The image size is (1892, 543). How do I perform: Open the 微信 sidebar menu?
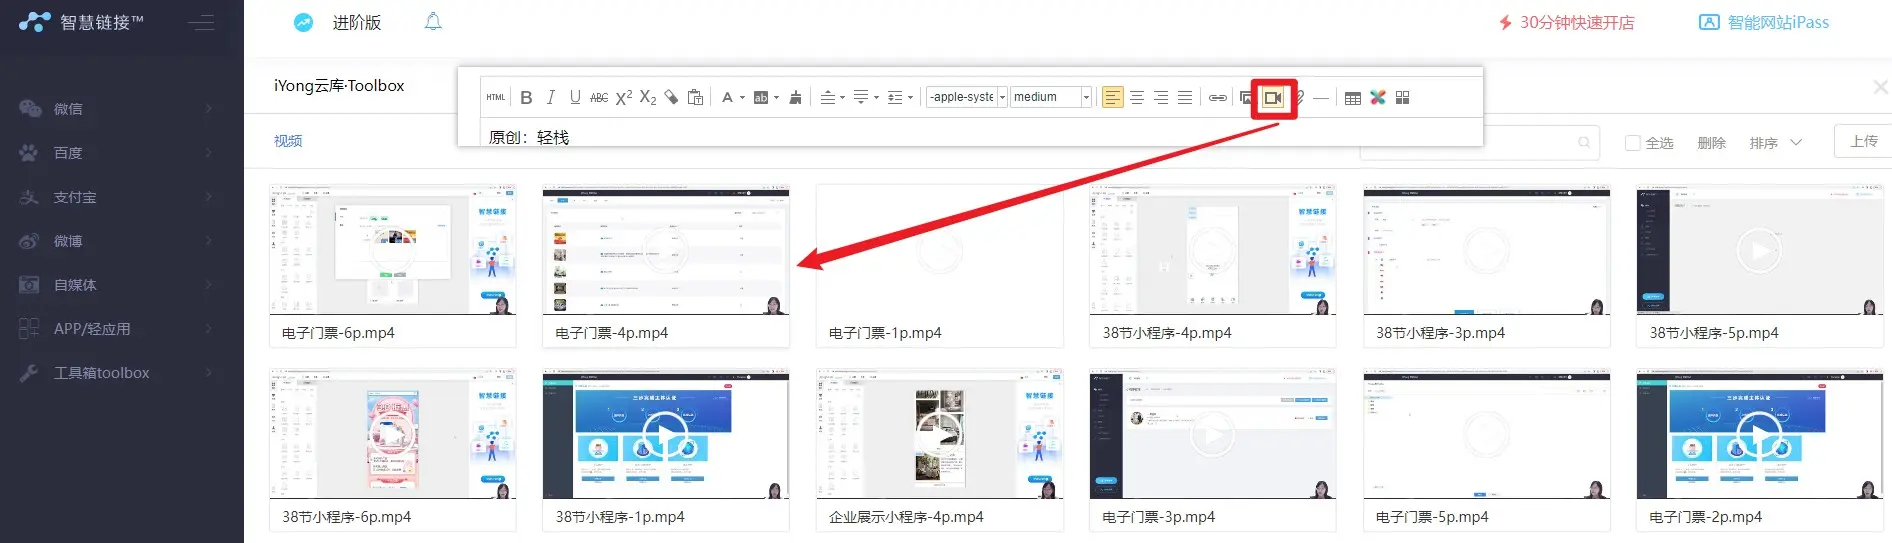tap(115, 109)
